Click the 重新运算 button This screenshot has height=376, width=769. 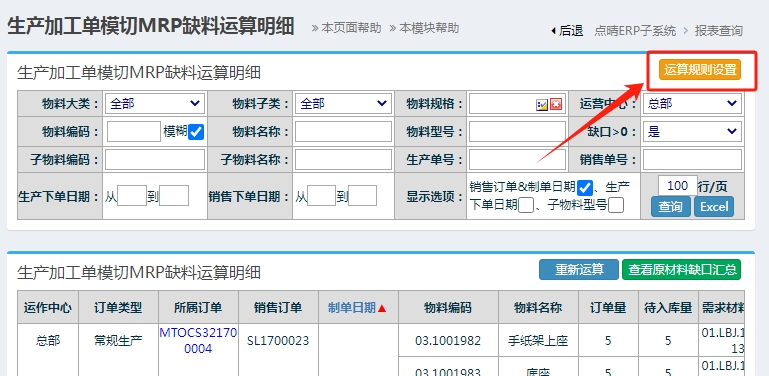[x=579, y=270]
